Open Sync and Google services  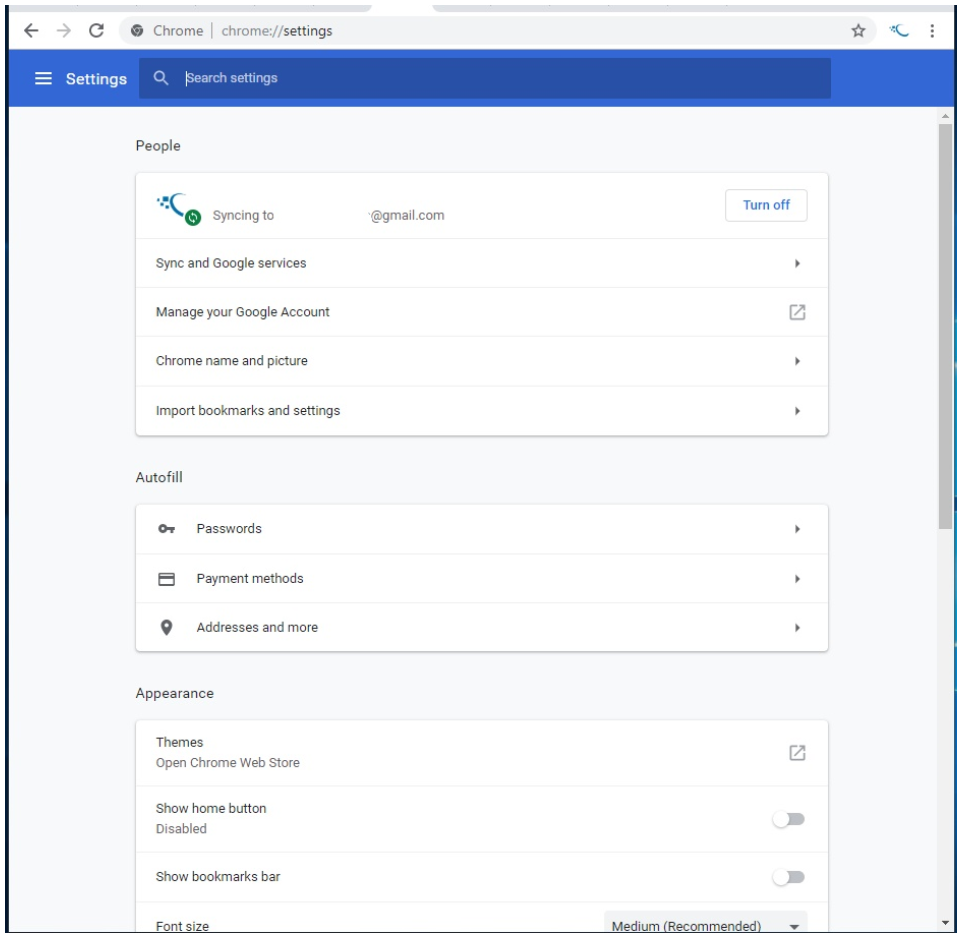click(x=482, y=263)
